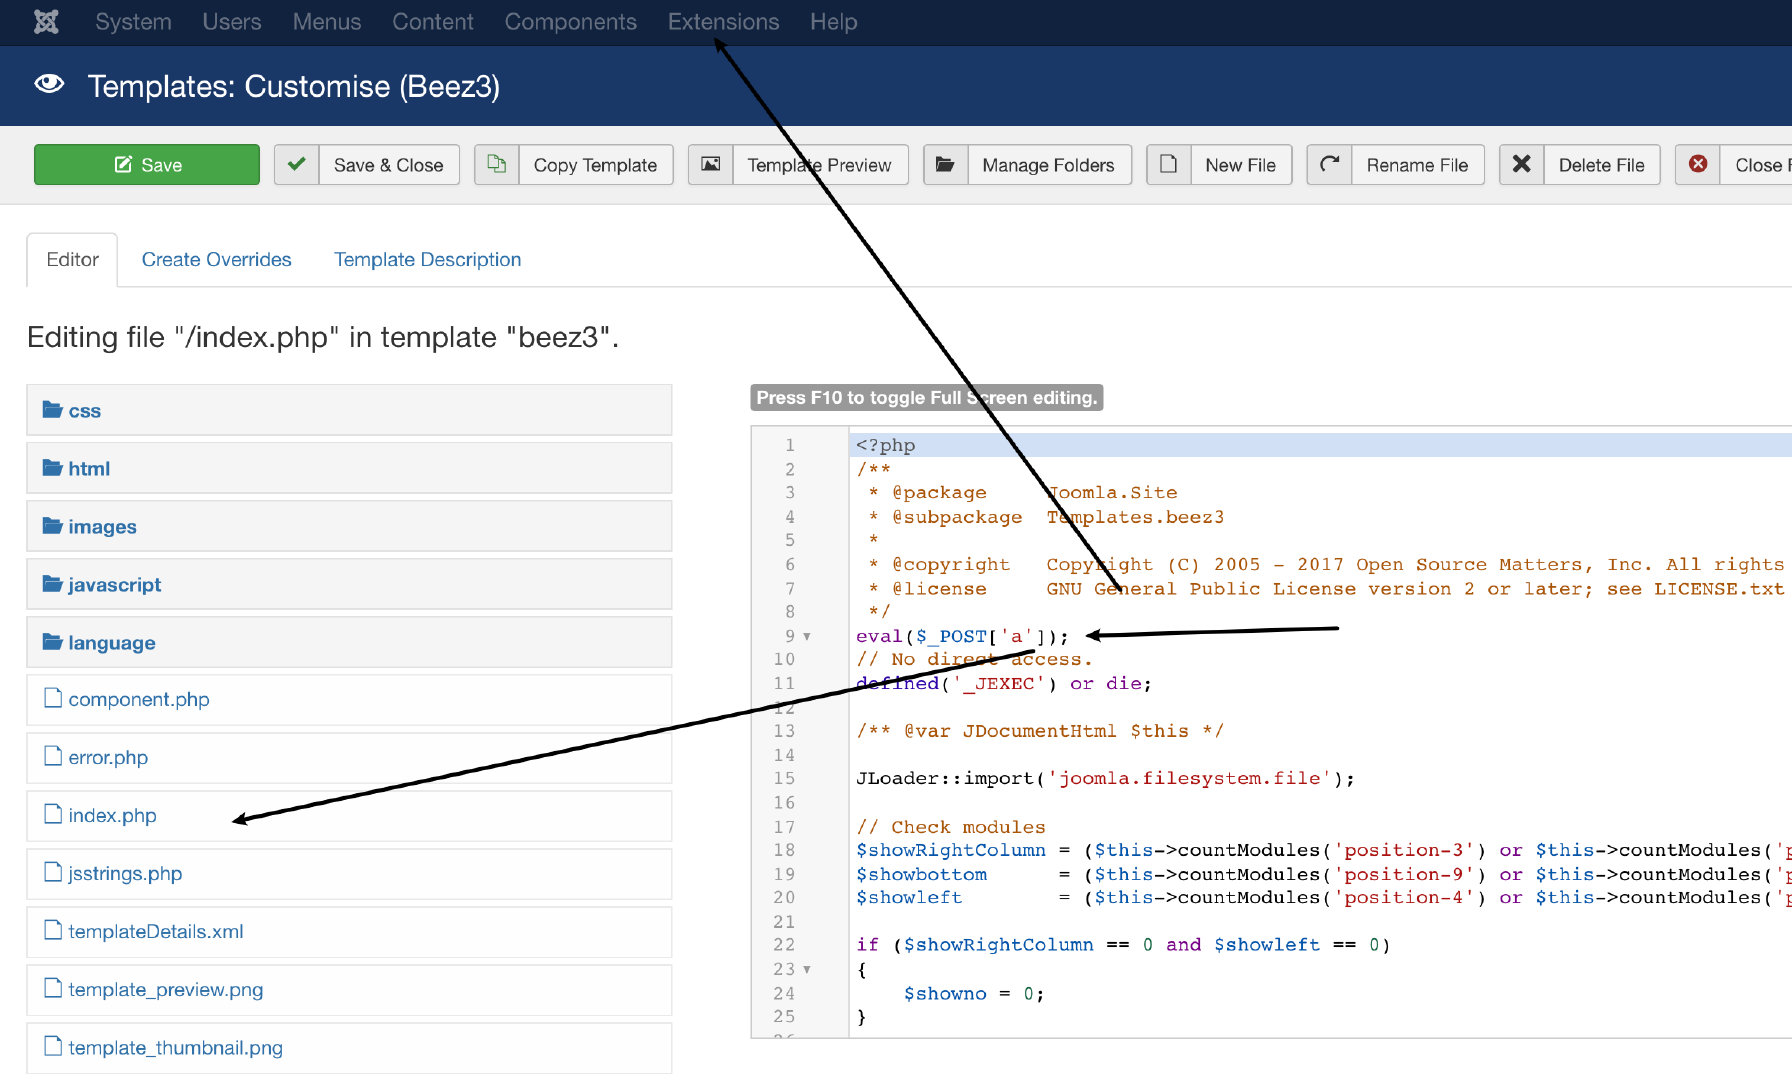1792x1080 pixels.
Task: Click the red Close File icon
Action: click(1698, 164)
